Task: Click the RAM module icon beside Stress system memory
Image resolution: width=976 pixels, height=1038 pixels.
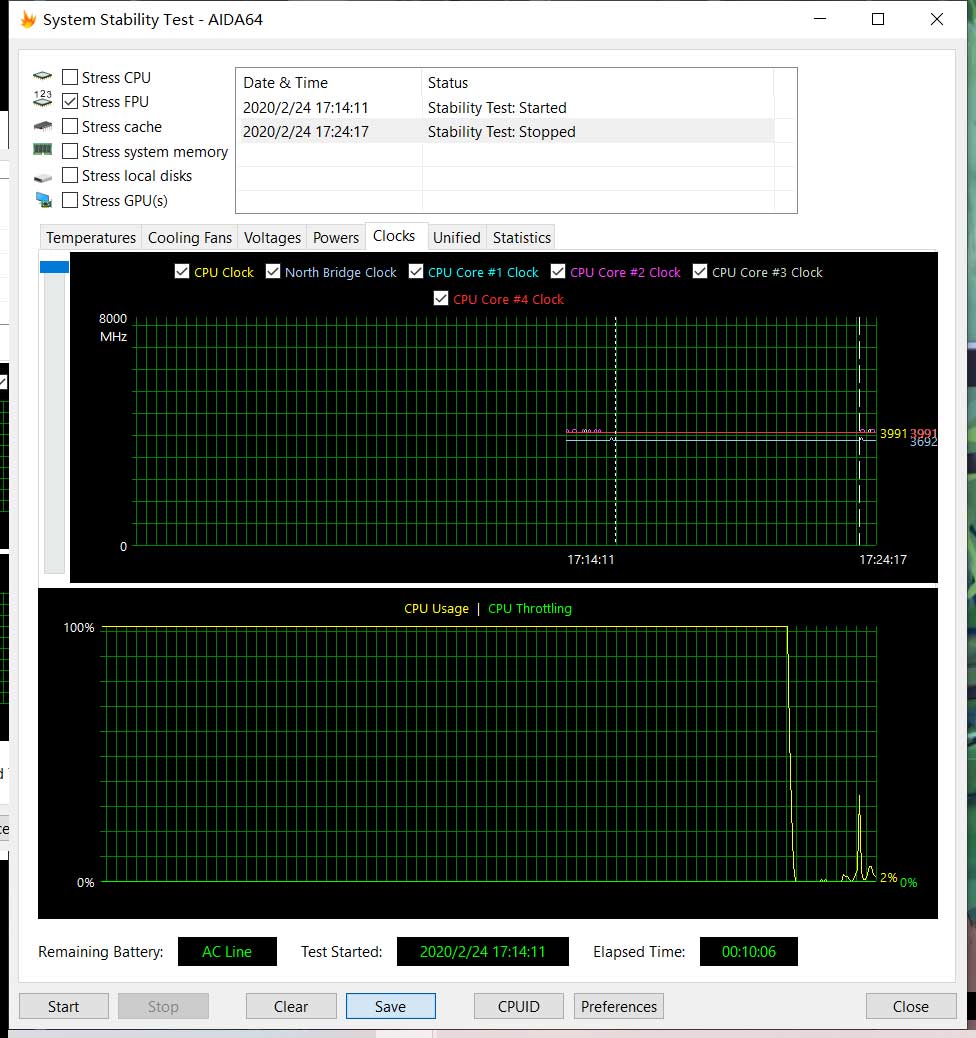Action: (42, 150)
